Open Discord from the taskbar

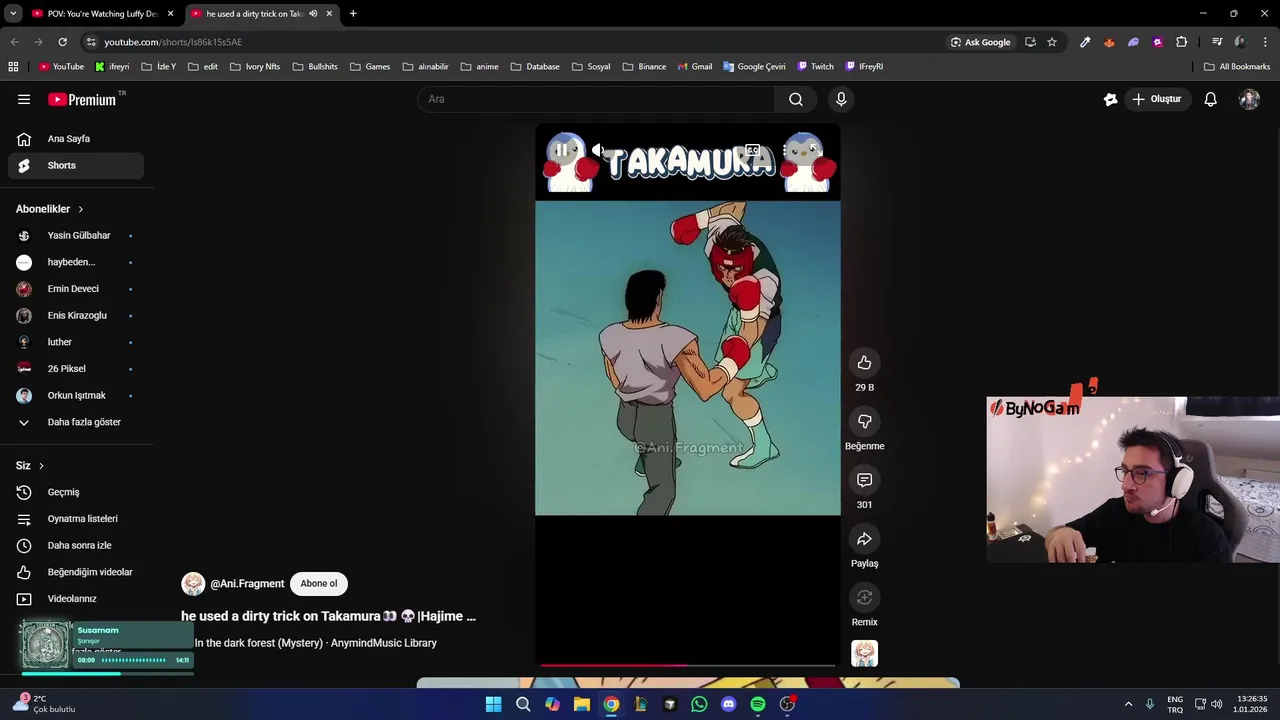pos(728,704)
